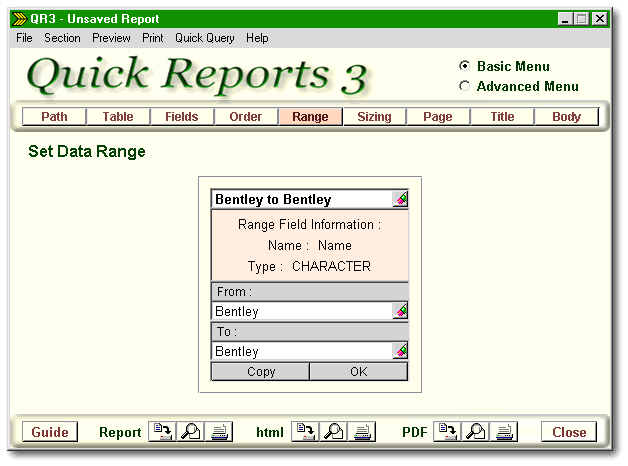Switch to the Order tab
Screen dimensions: 628x466
click(x=246, y=116)
